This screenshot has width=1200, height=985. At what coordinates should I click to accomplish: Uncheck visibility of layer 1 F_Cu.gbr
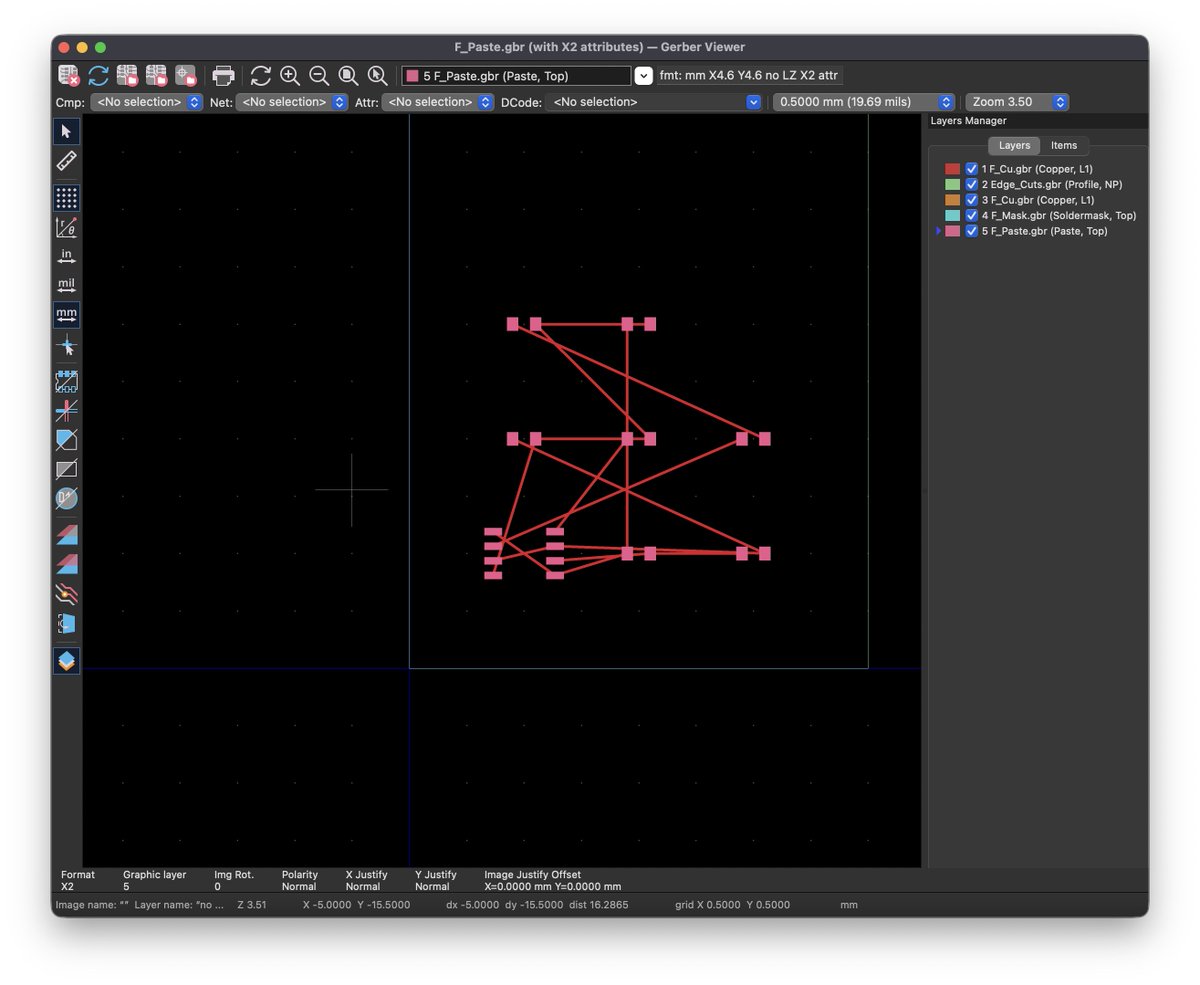click(971, 169)
